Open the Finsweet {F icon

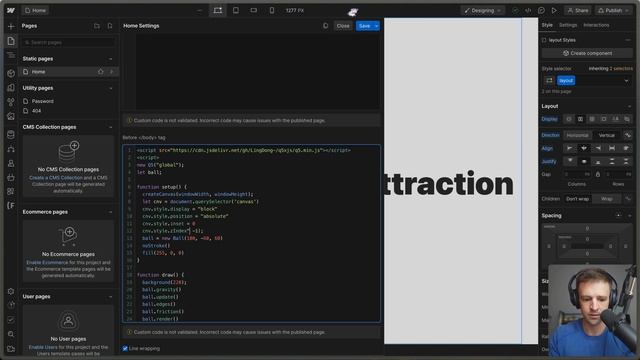(11, 205)
